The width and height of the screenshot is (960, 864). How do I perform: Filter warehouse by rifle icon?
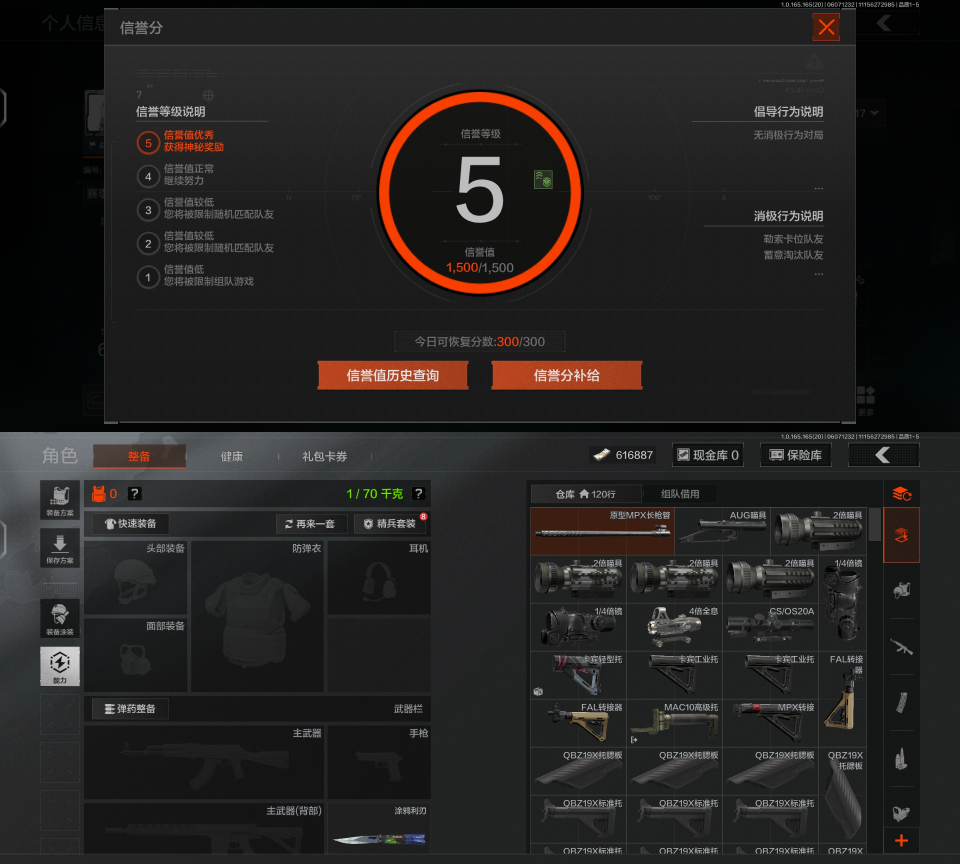click(x=901, y=647)
